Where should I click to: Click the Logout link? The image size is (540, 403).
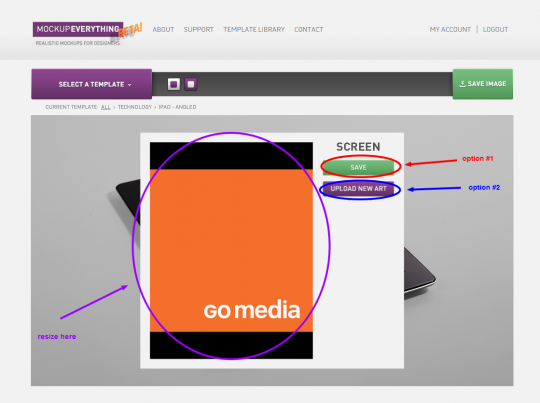495,30
